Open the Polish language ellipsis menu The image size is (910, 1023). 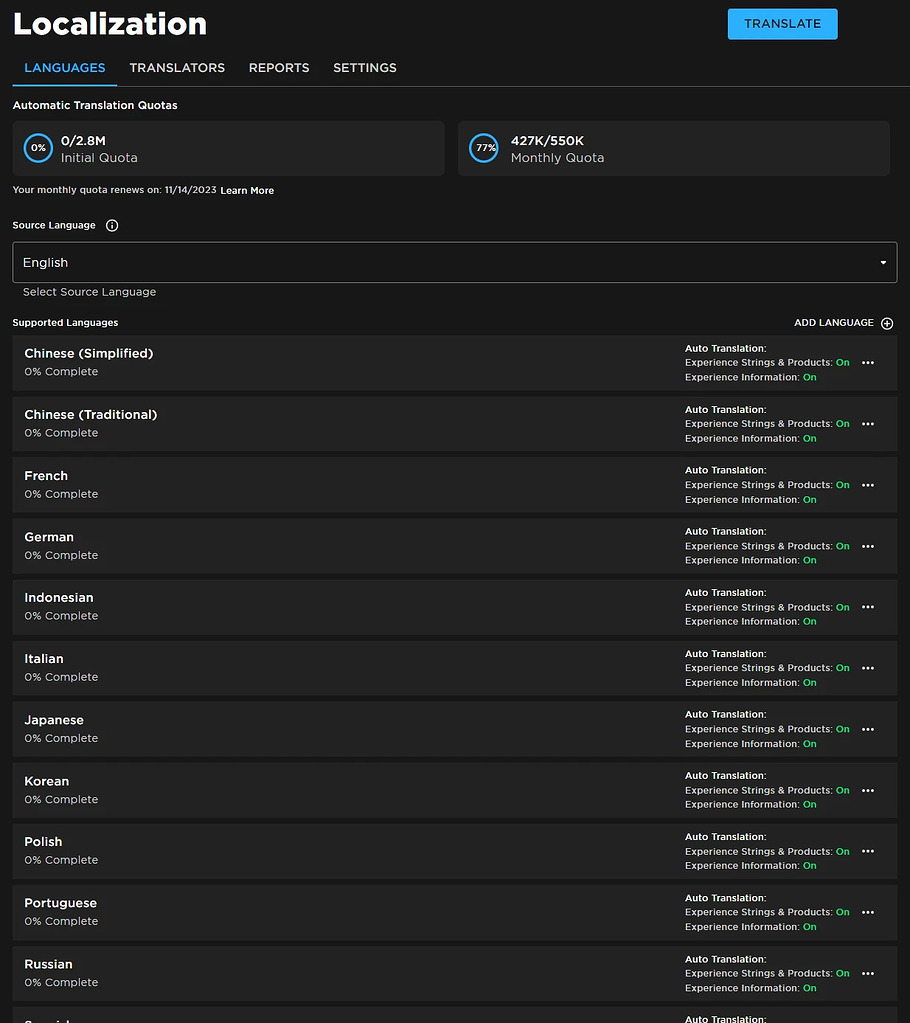868,851
